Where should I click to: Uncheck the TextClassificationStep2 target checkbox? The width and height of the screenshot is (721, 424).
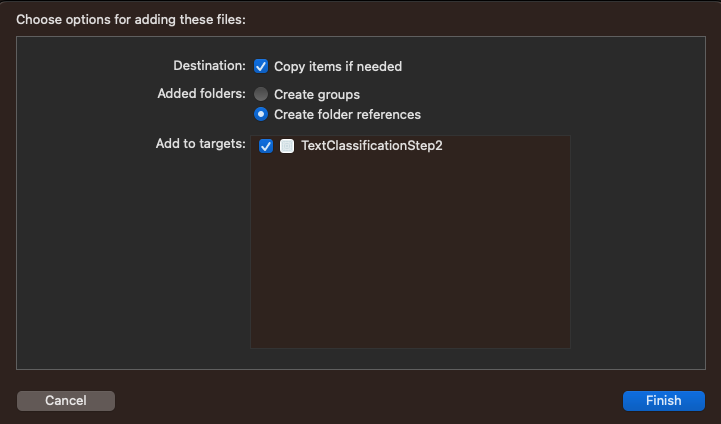266,146
